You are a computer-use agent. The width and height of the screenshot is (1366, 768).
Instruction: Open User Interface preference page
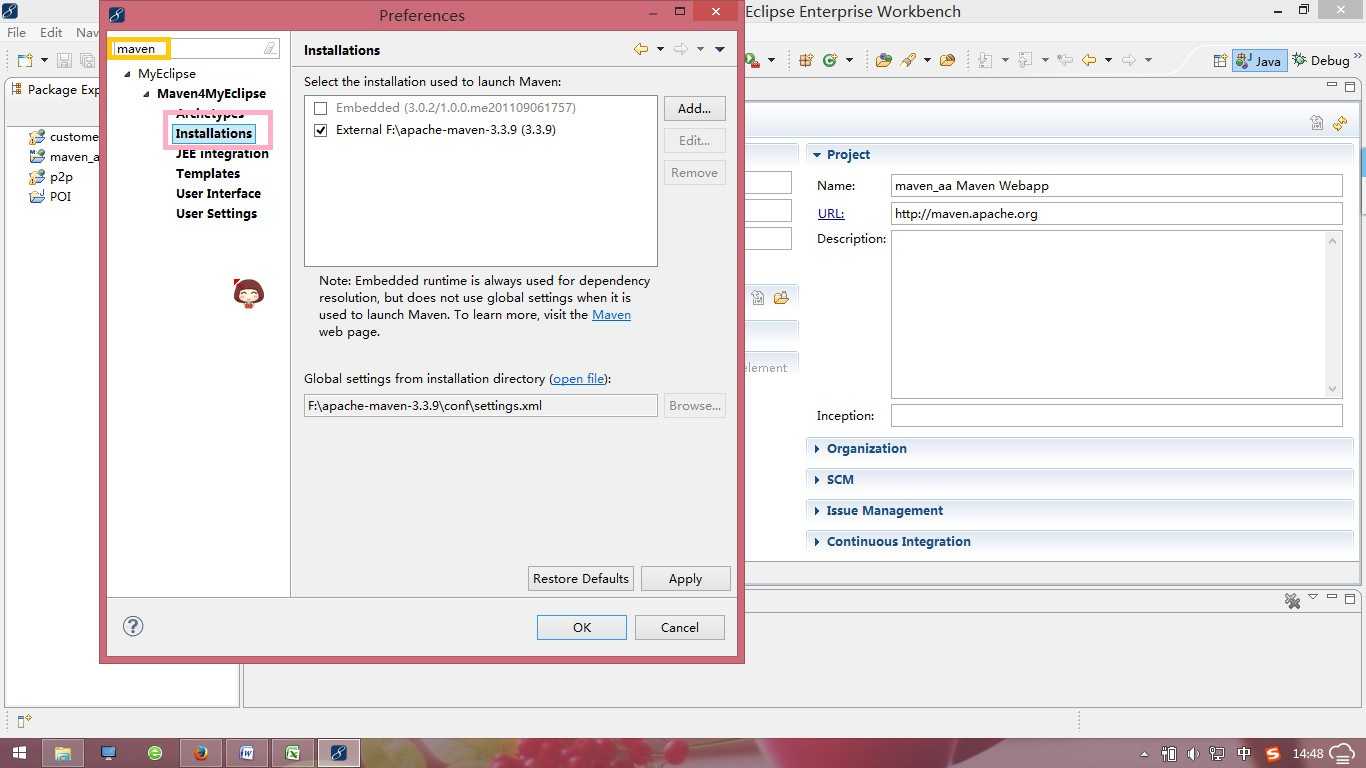pyautogui.click(x=218, y=194)
